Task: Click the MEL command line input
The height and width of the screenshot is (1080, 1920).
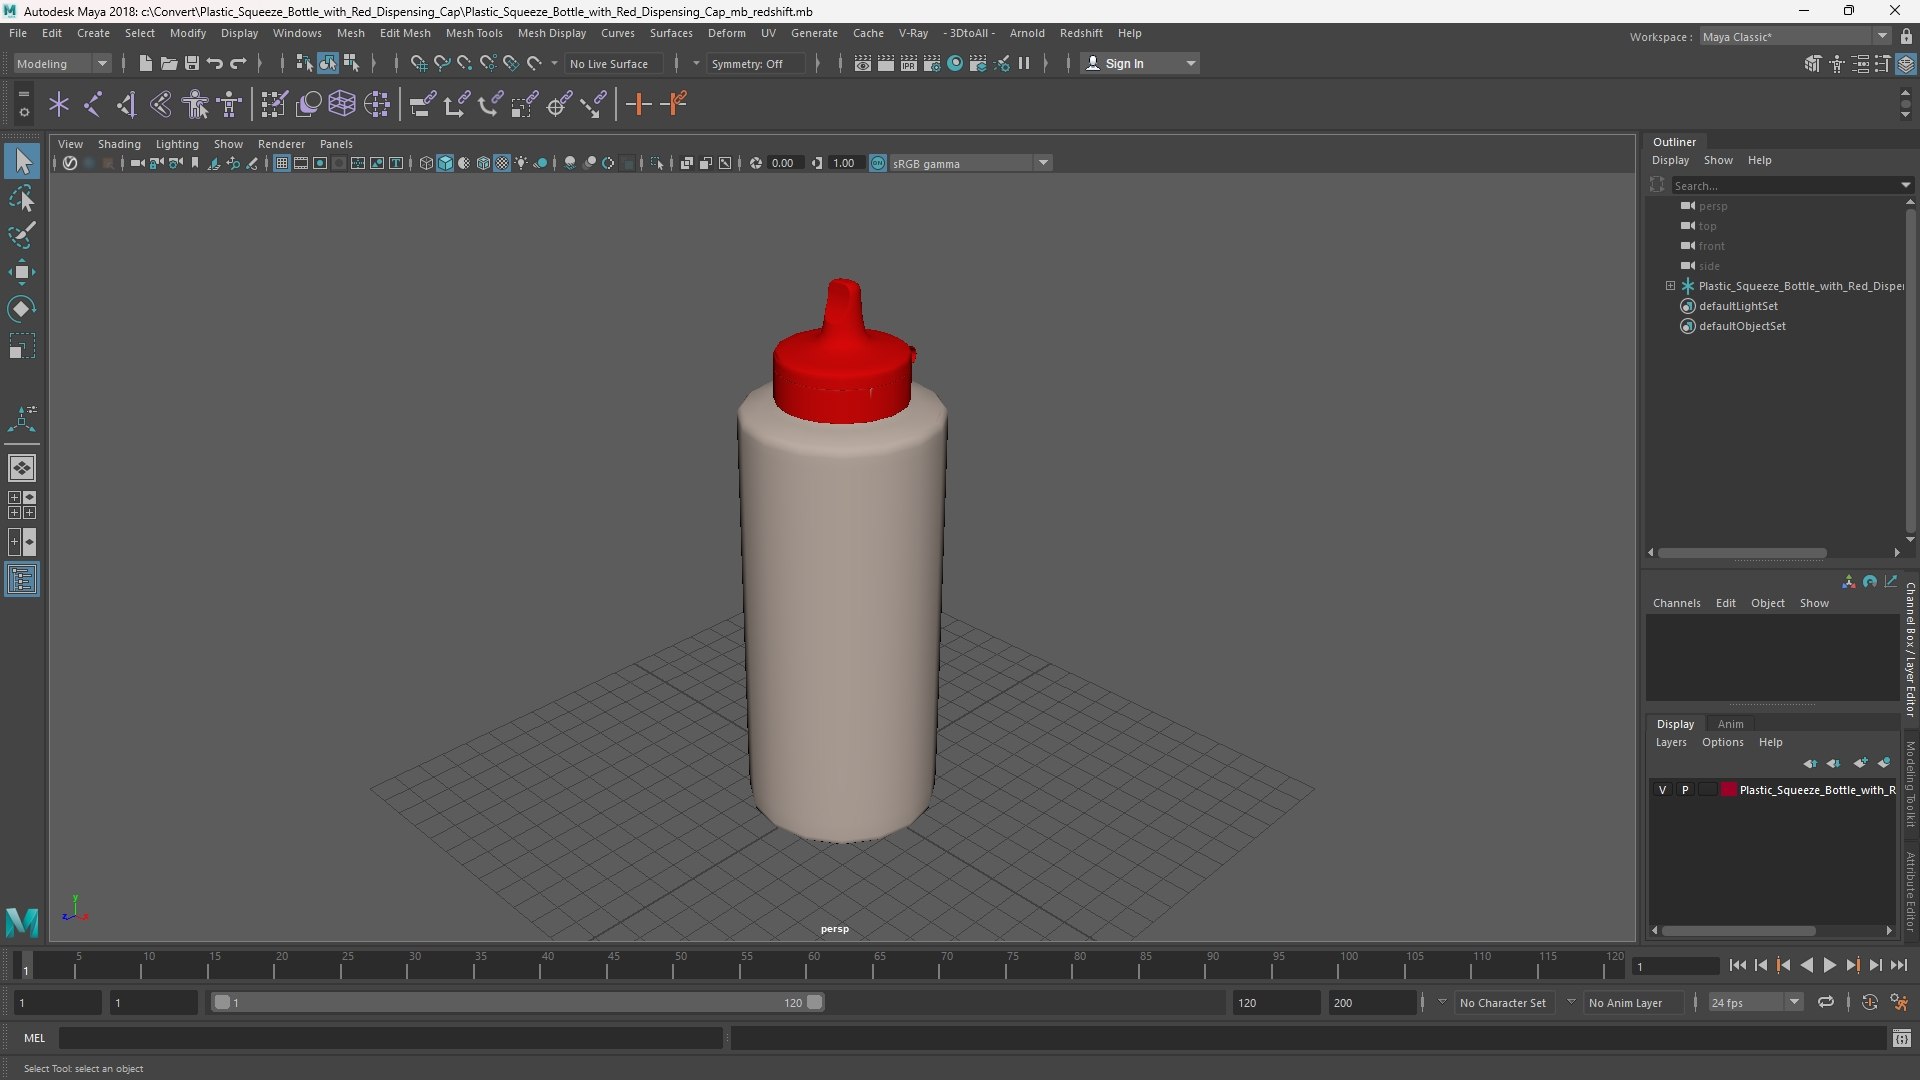Action: (390, 1038)
